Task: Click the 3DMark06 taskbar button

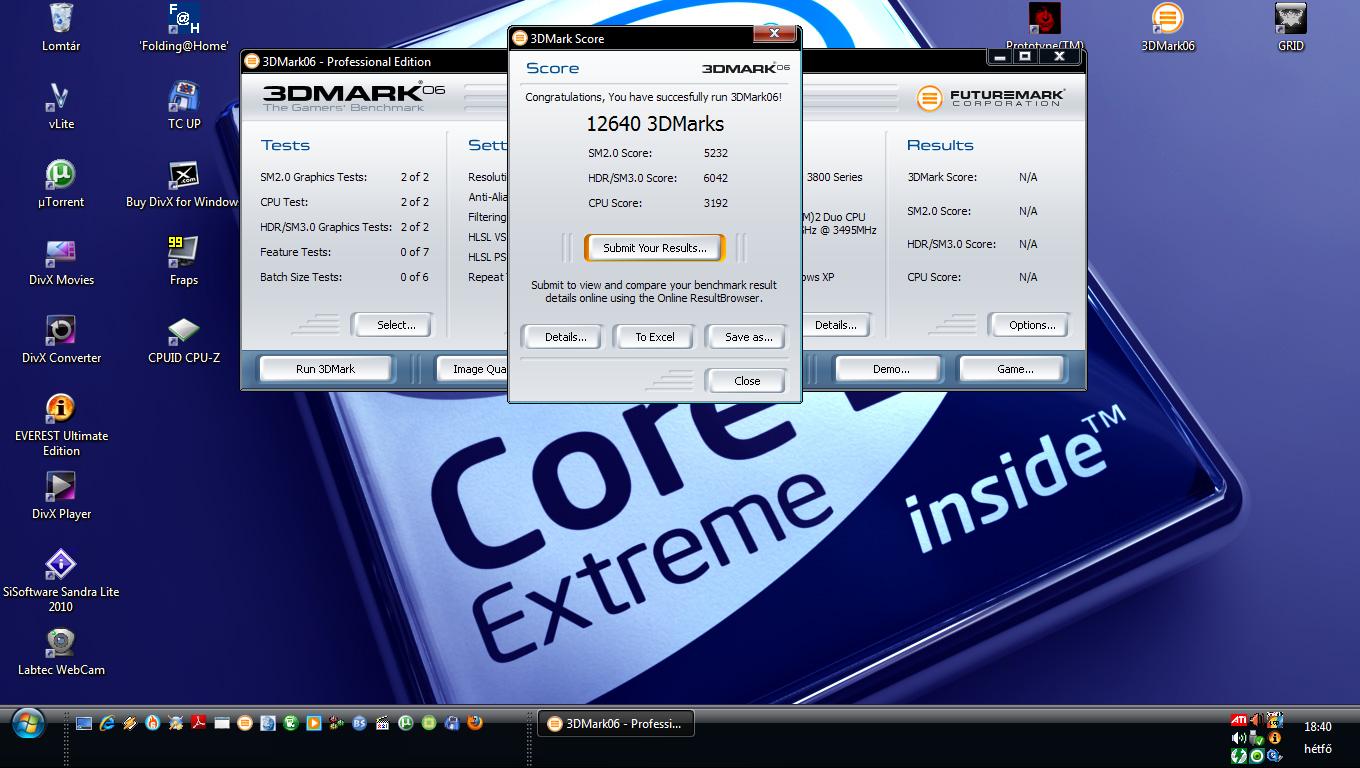Action: (x=616, y=723)
